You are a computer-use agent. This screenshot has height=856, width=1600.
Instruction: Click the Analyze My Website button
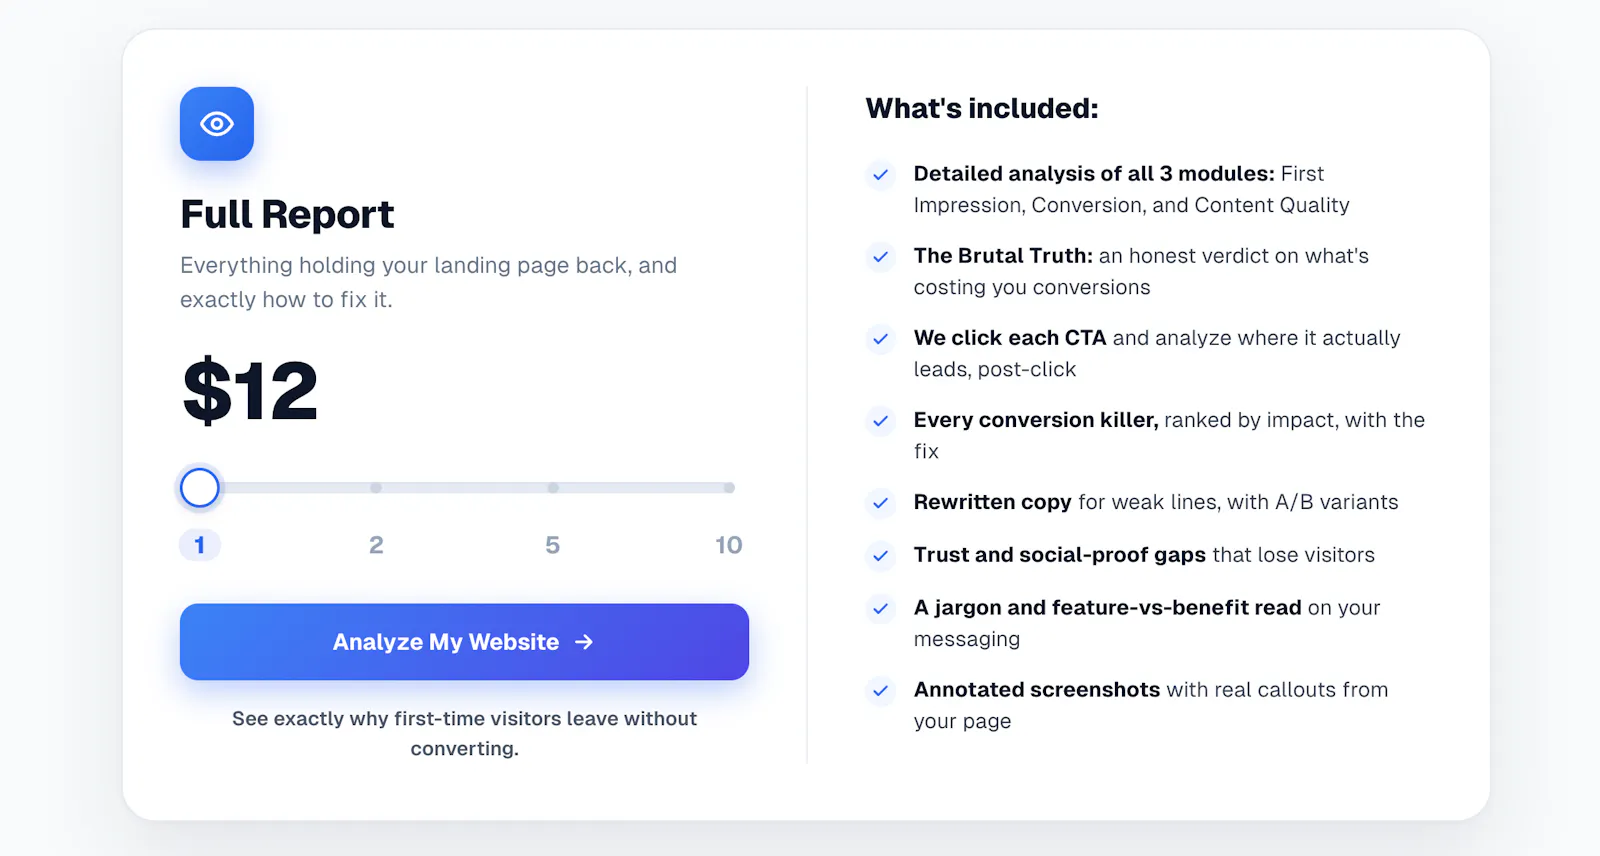tap(464, 642)
